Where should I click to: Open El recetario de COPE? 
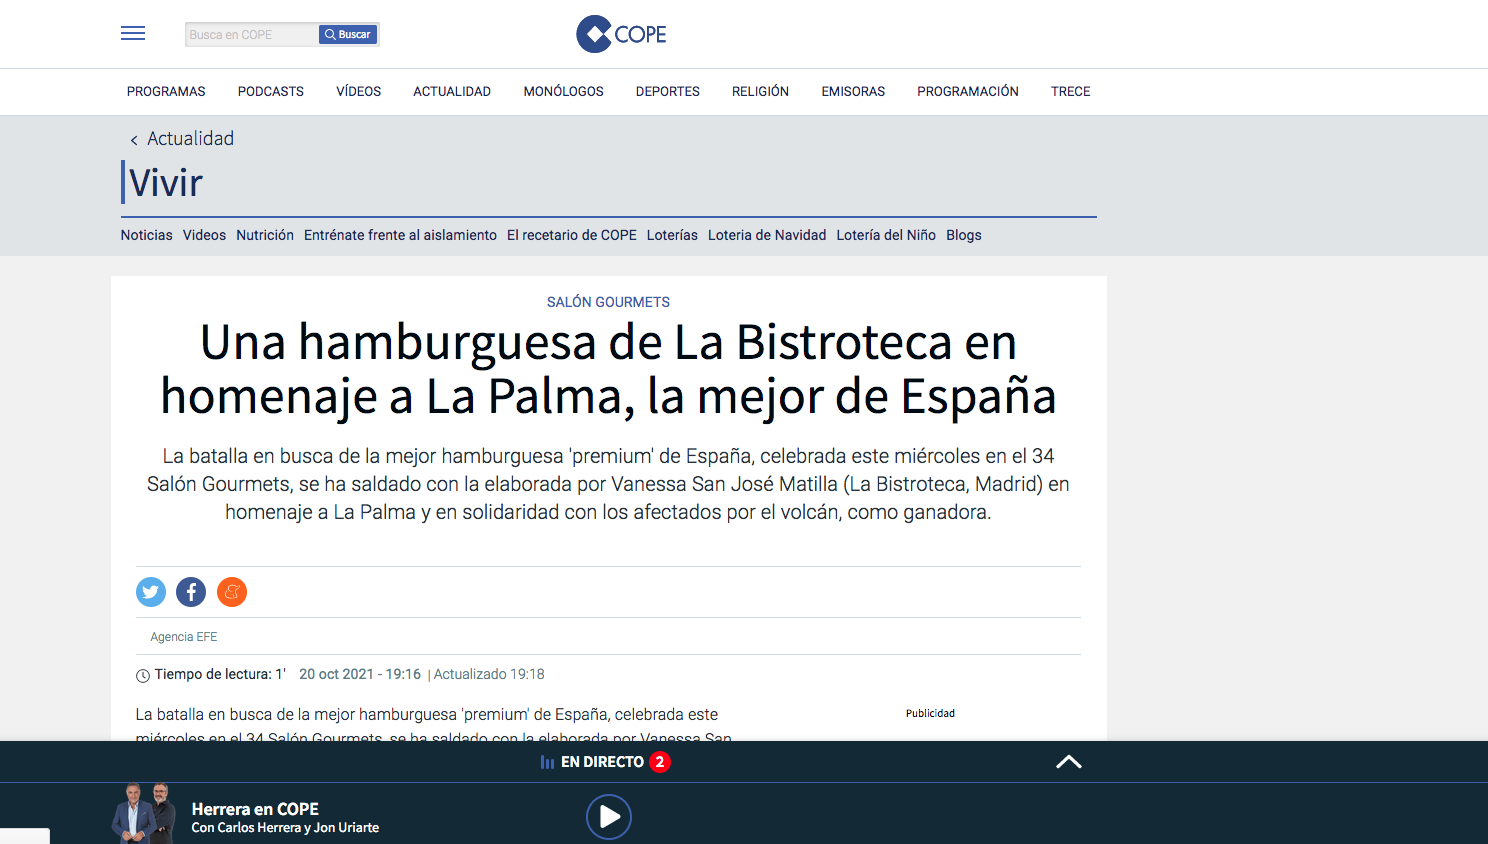coord(572,236)
